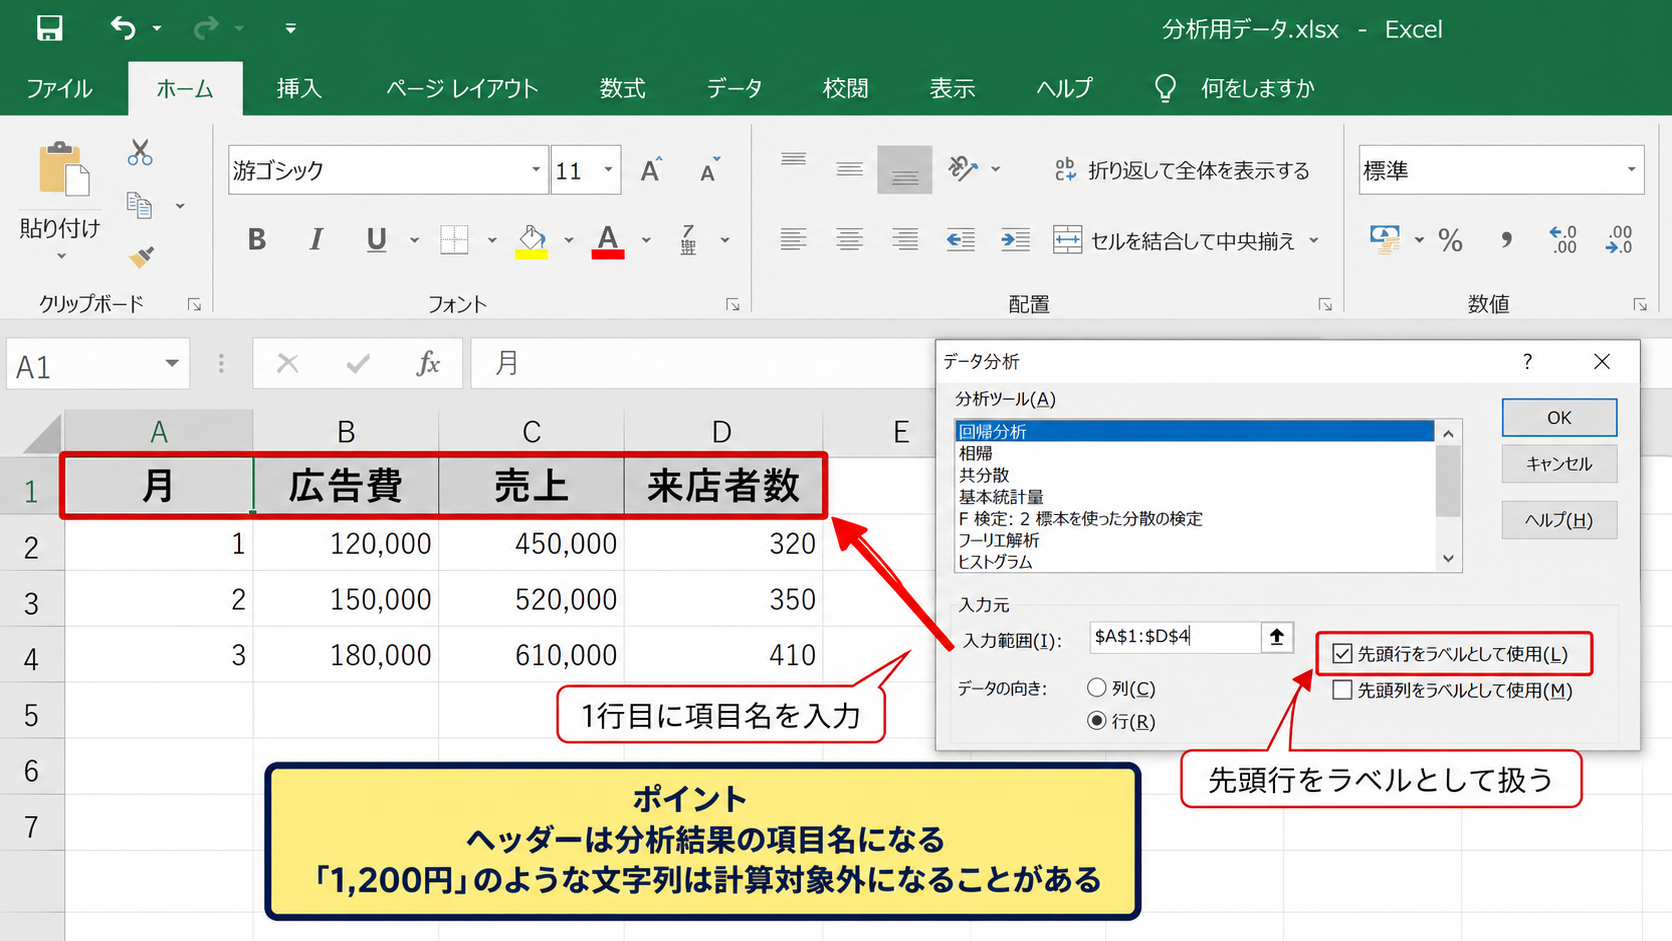The image size is (1672, 941).
Task: Toggle Italic formatting
Action: [316, 240]
